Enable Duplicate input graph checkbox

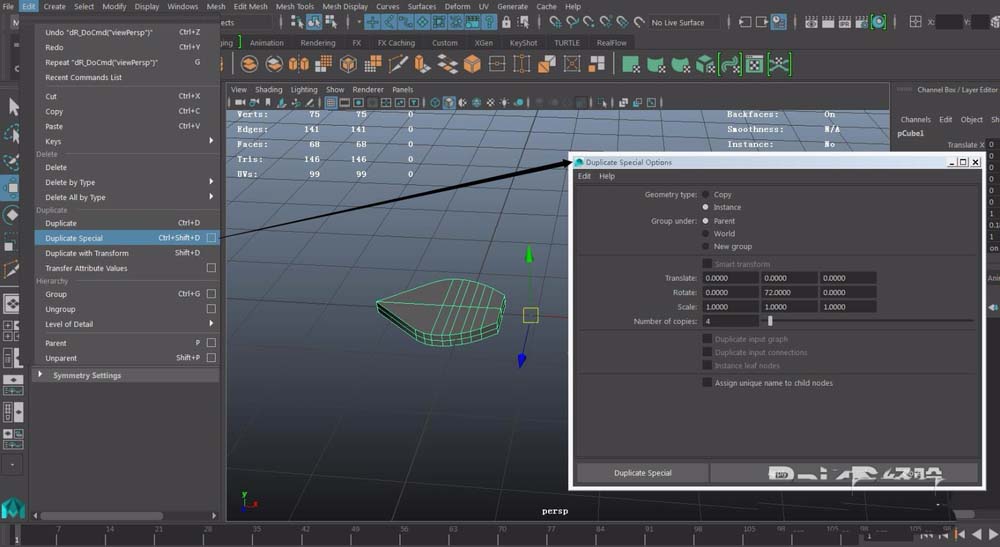pyautogui.click(x=707, y=339)
